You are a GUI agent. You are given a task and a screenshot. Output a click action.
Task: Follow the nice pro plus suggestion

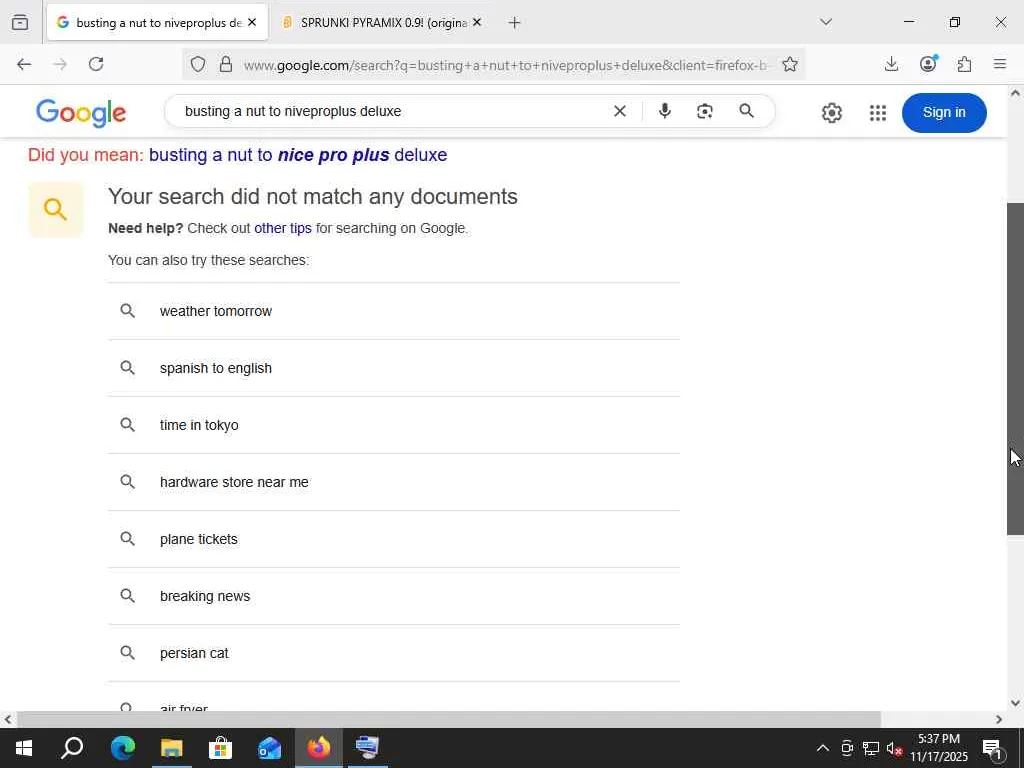(298, 155)
